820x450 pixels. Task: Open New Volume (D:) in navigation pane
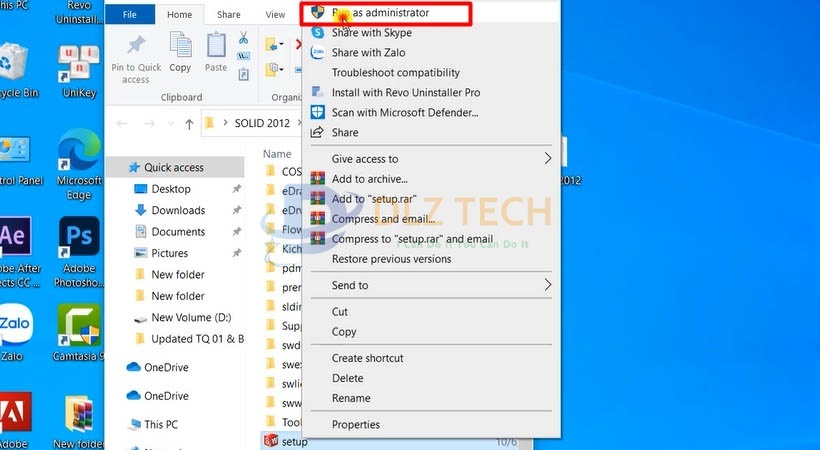click(x=191, y=318)
